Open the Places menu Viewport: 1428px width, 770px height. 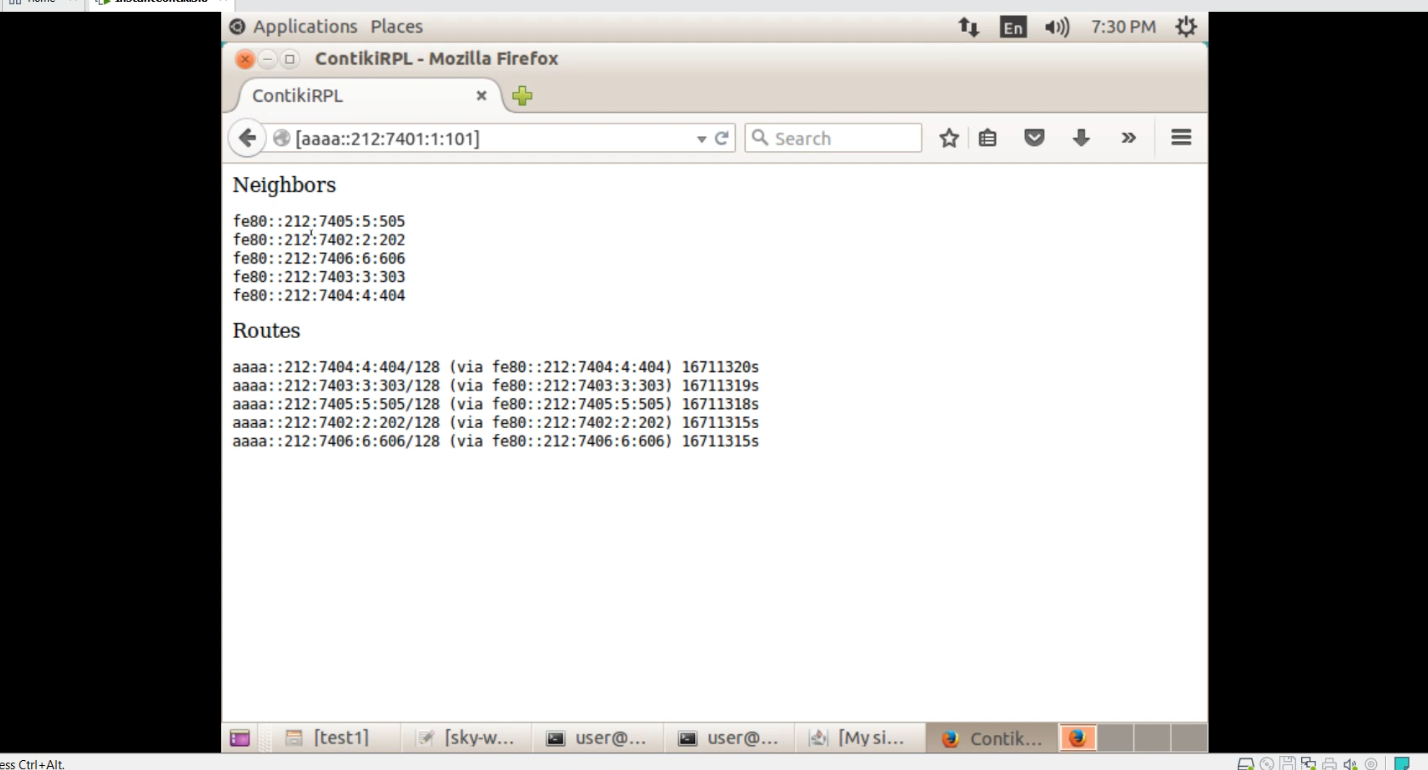pyautogui.click(x=397, y=27)
